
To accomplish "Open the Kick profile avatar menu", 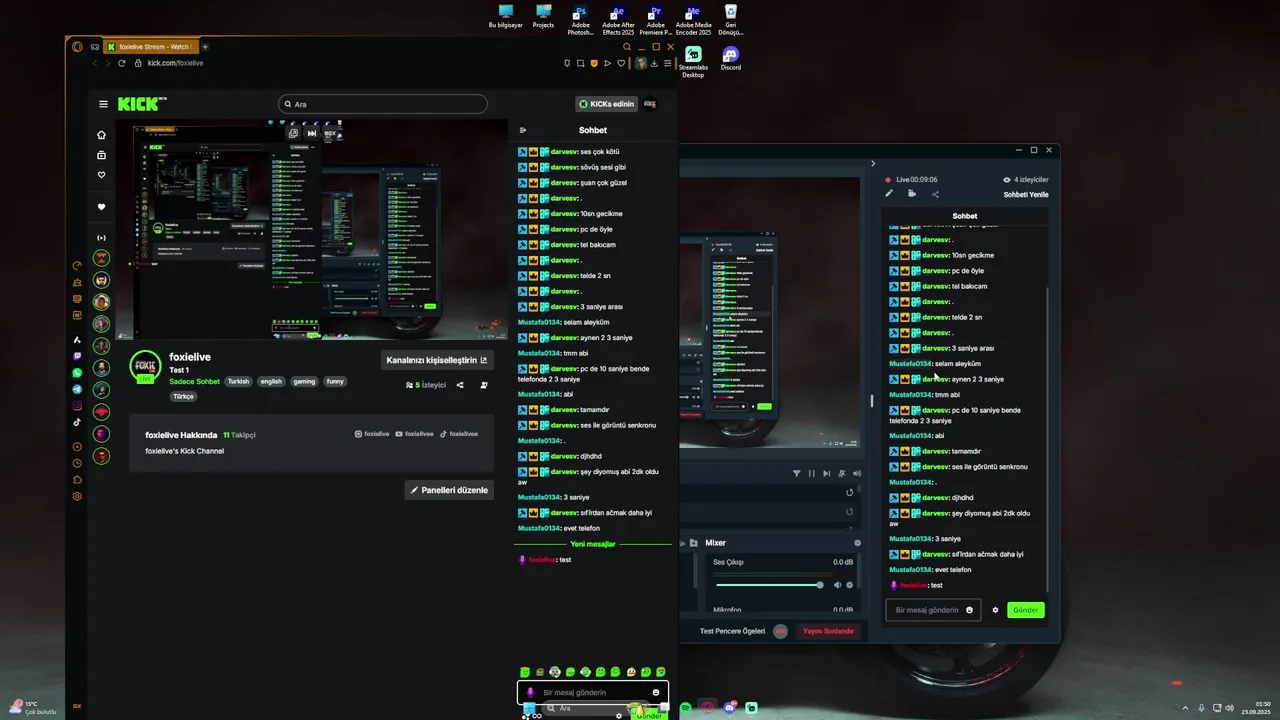I will click(x=650, y=104).
